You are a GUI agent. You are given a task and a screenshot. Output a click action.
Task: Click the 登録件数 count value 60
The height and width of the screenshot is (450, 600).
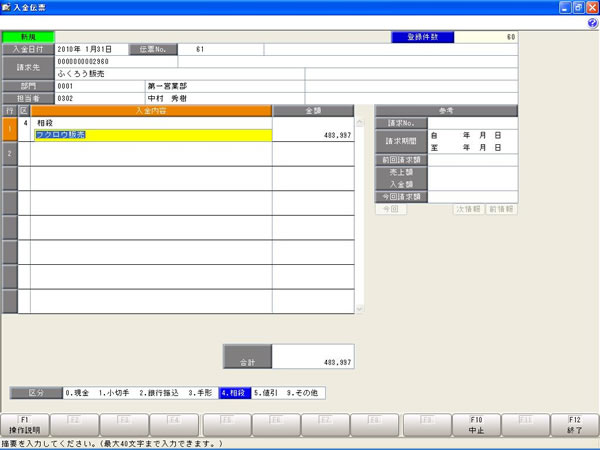click(486, 37)
